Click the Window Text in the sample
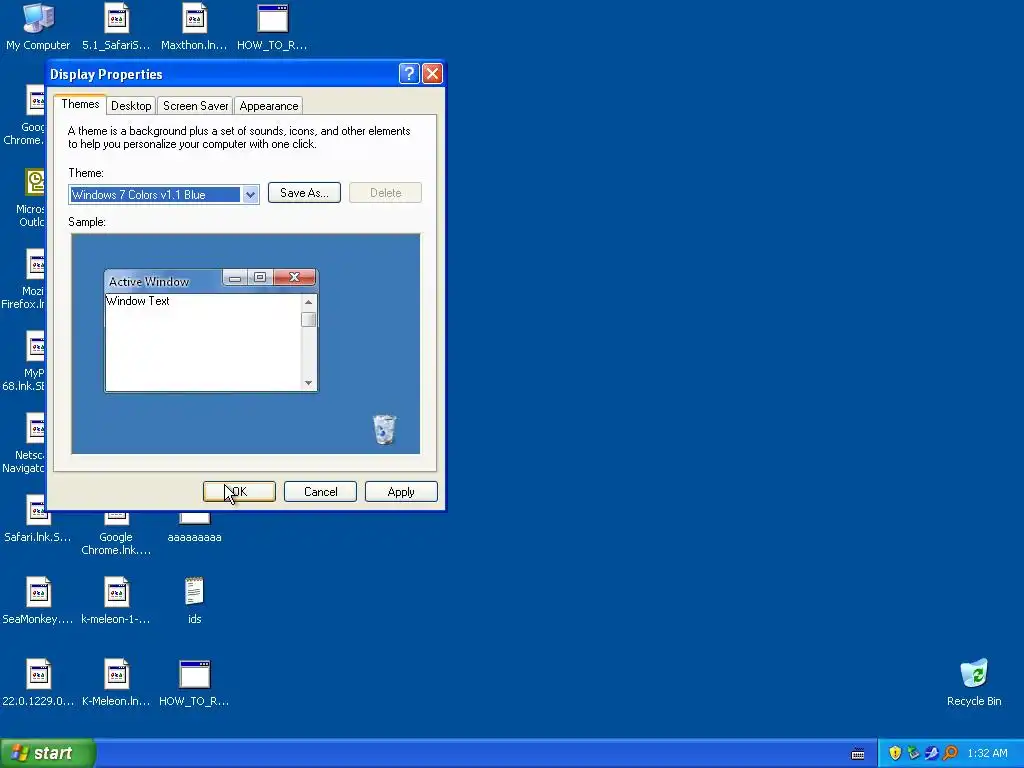This screenshot has height=768, width=1024. [x=138, y=301]
